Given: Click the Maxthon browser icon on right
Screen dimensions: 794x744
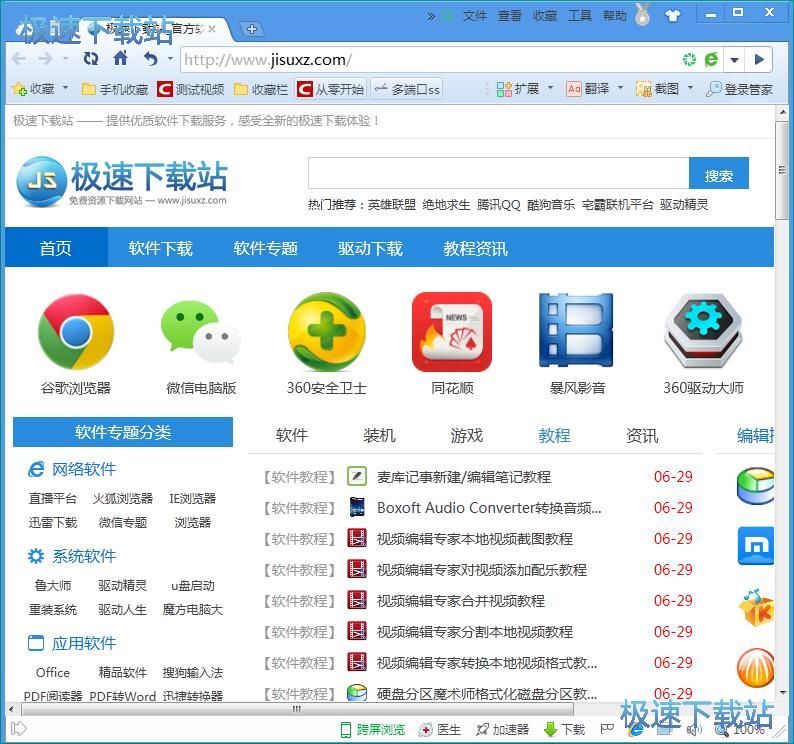Looking at the screenshot, I should click(x=756, y=546).
